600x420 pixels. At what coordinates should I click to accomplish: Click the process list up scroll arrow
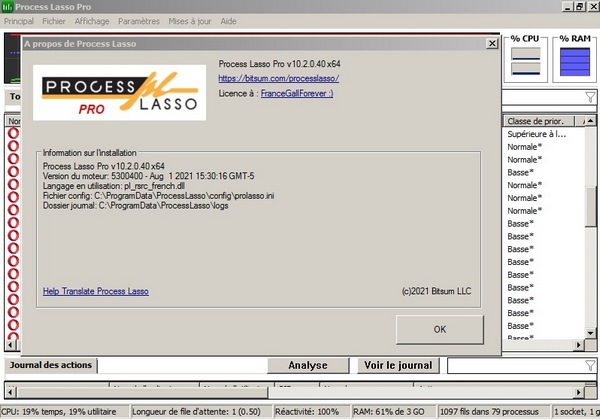pyautogui.click(x=590, y=121)
